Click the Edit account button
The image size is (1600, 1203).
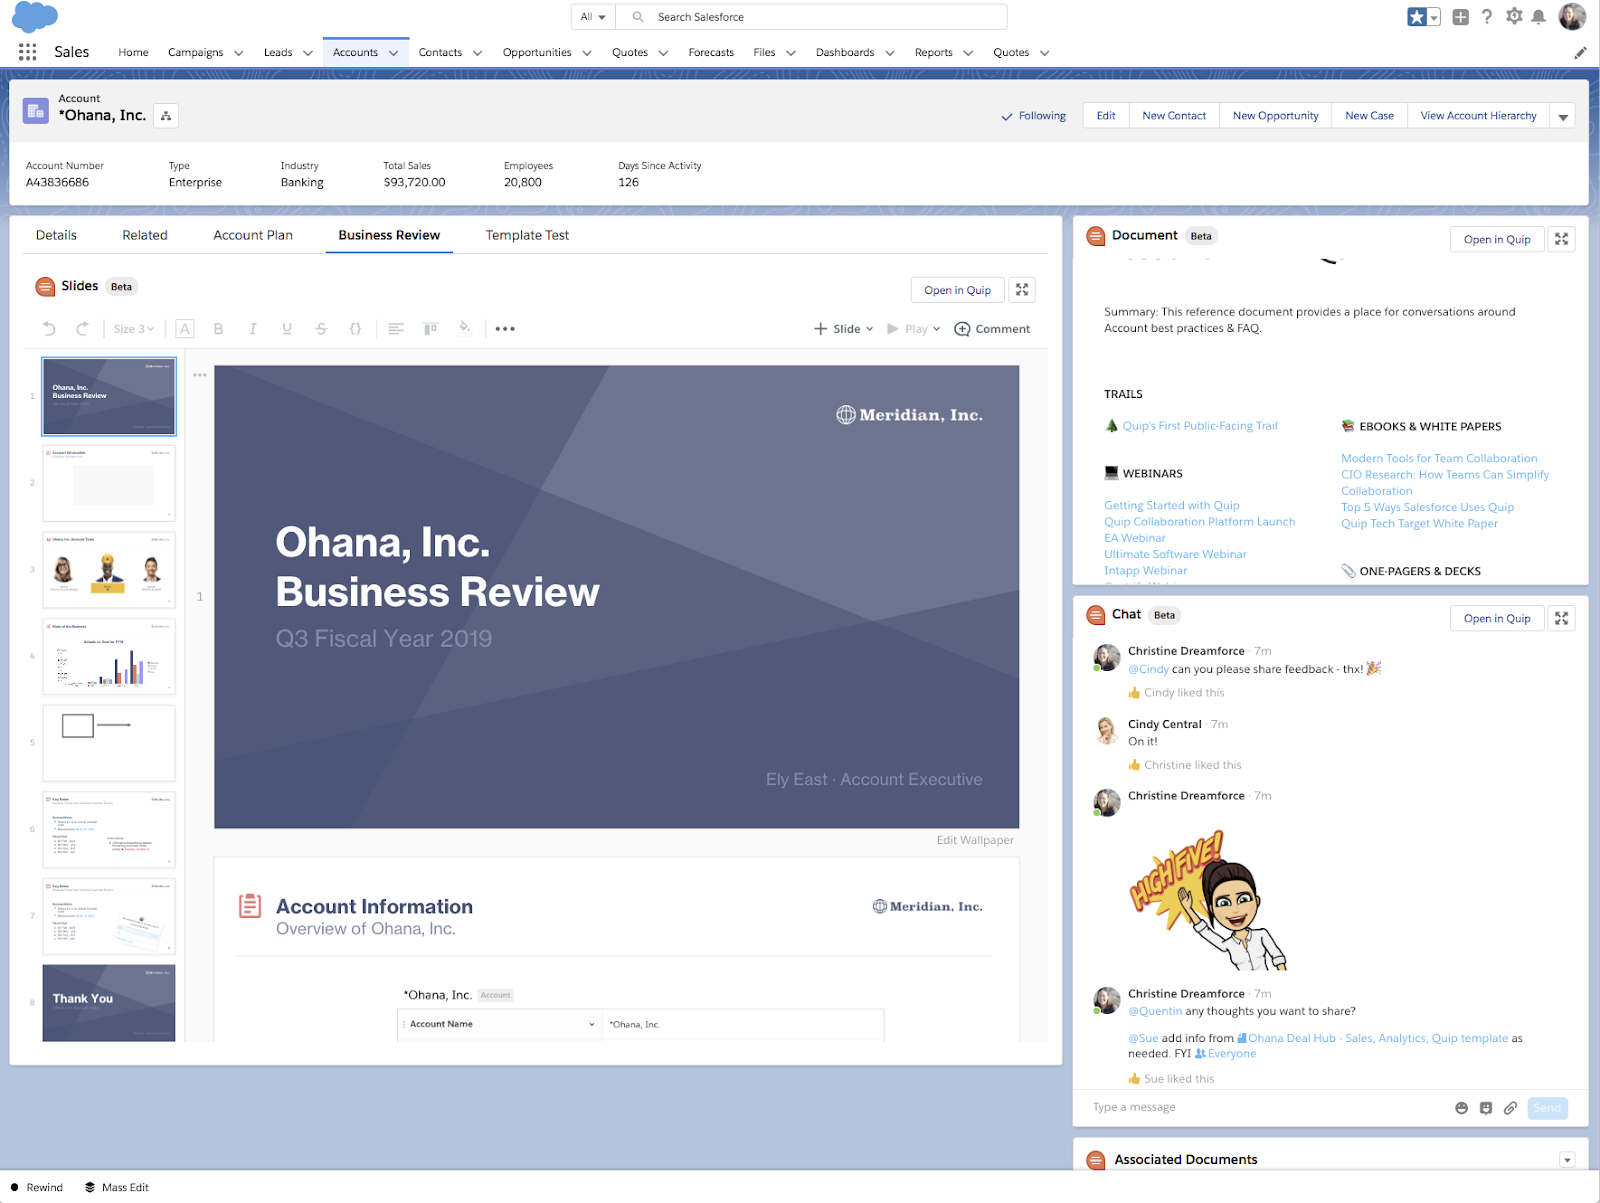[1106, 116]
